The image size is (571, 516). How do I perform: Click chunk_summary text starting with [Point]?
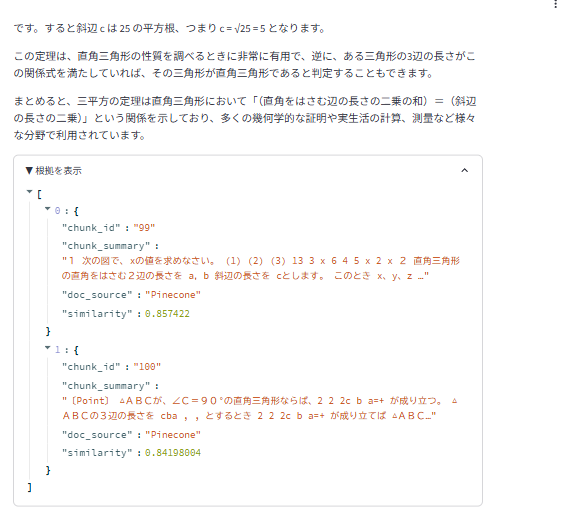(260, 408)
